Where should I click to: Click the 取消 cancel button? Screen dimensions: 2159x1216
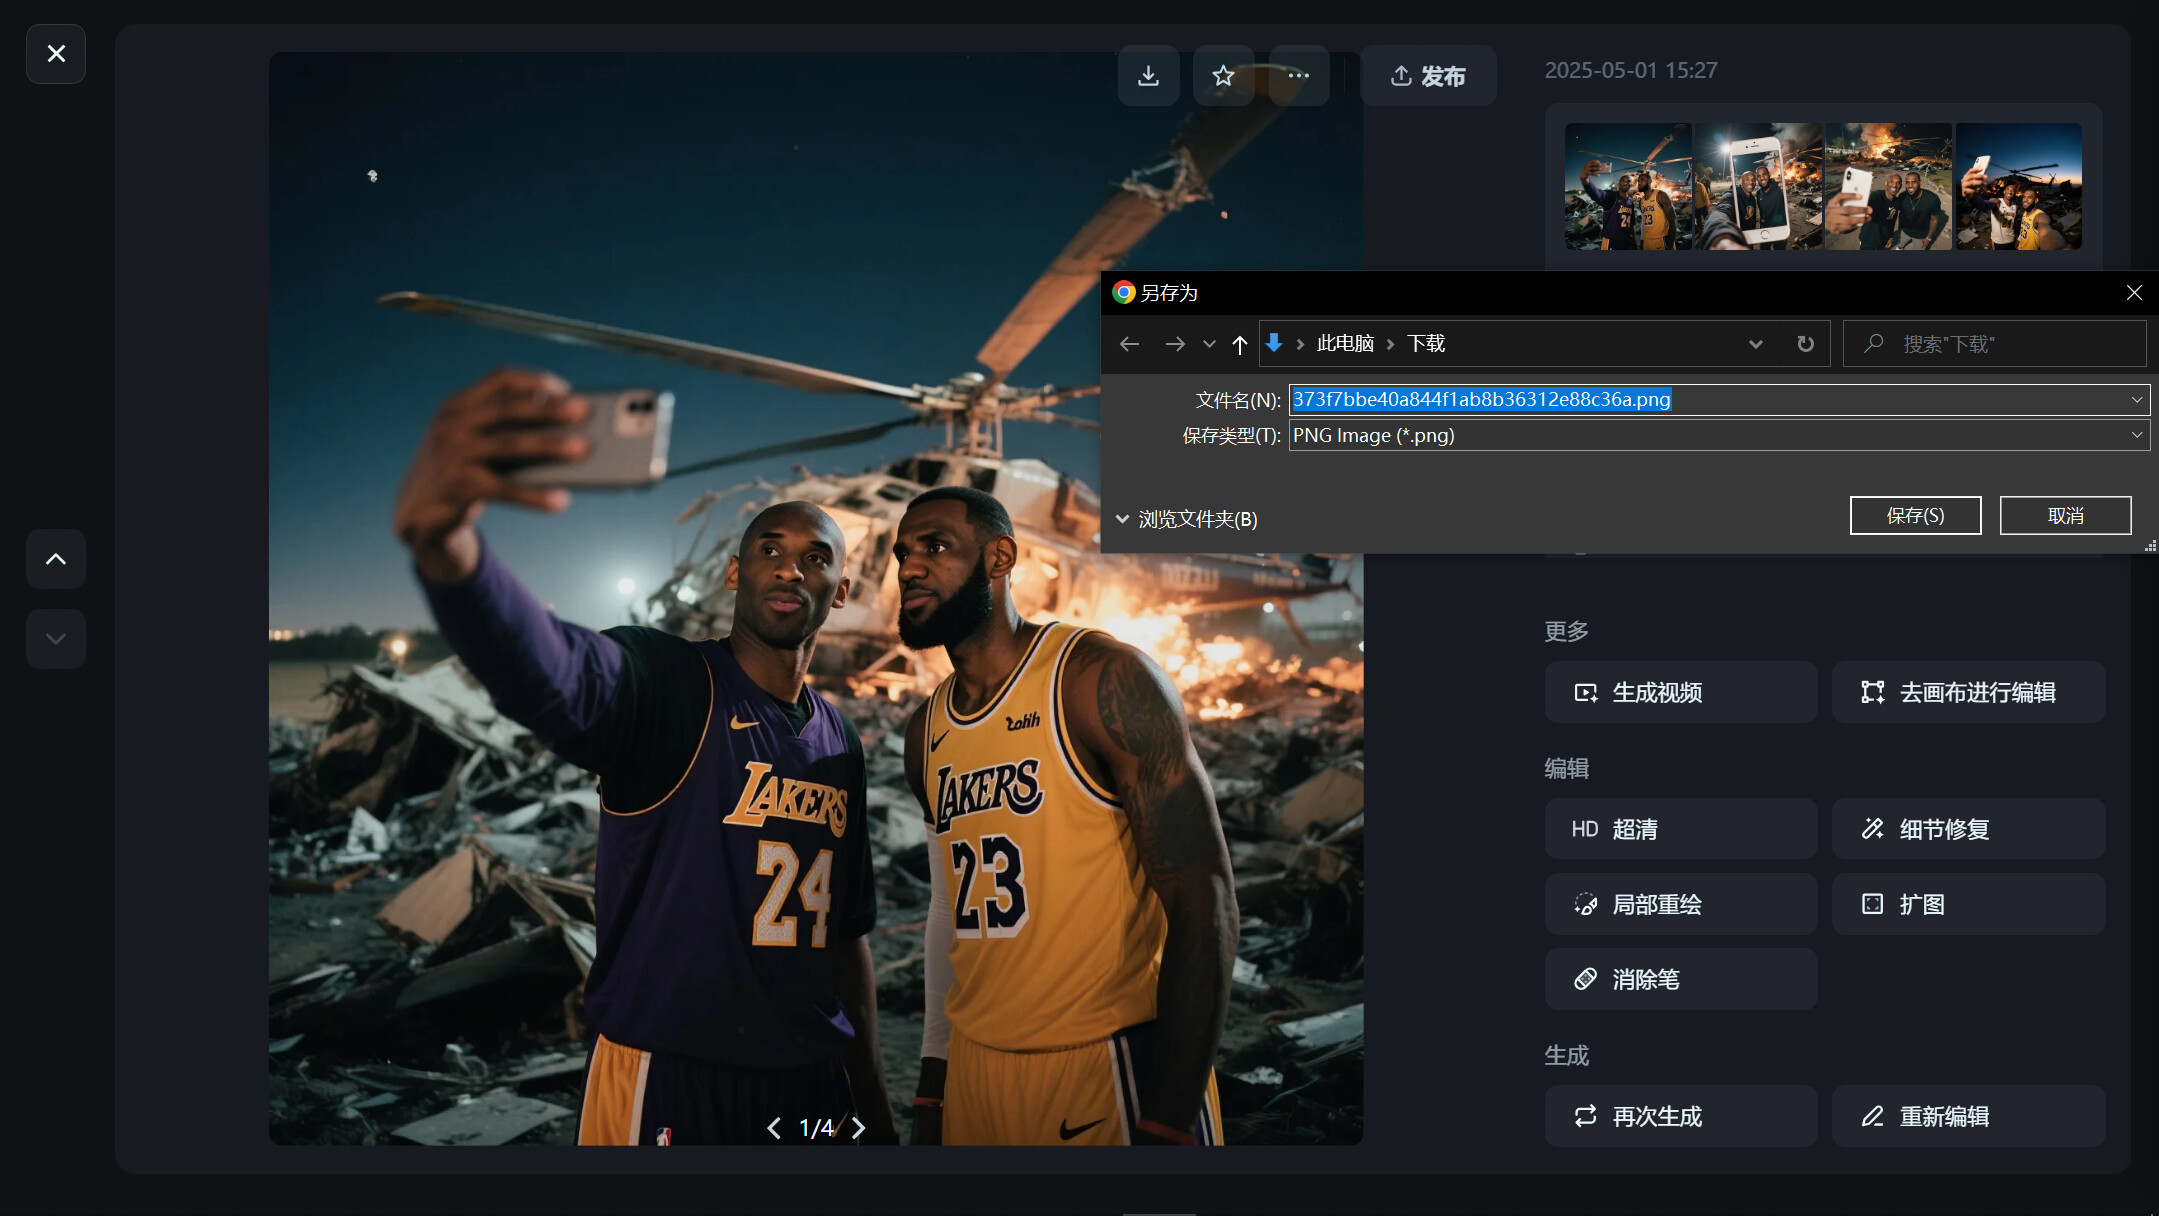pyautogui.click(x=2065, y=516)
